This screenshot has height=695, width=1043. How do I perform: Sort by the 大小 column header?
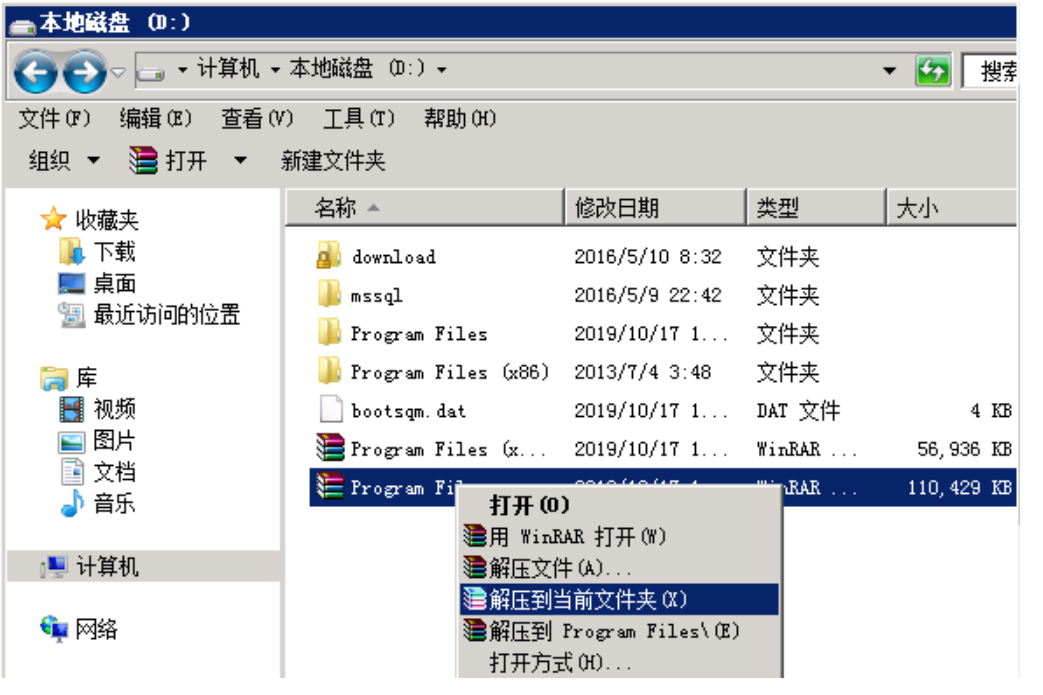953,208
